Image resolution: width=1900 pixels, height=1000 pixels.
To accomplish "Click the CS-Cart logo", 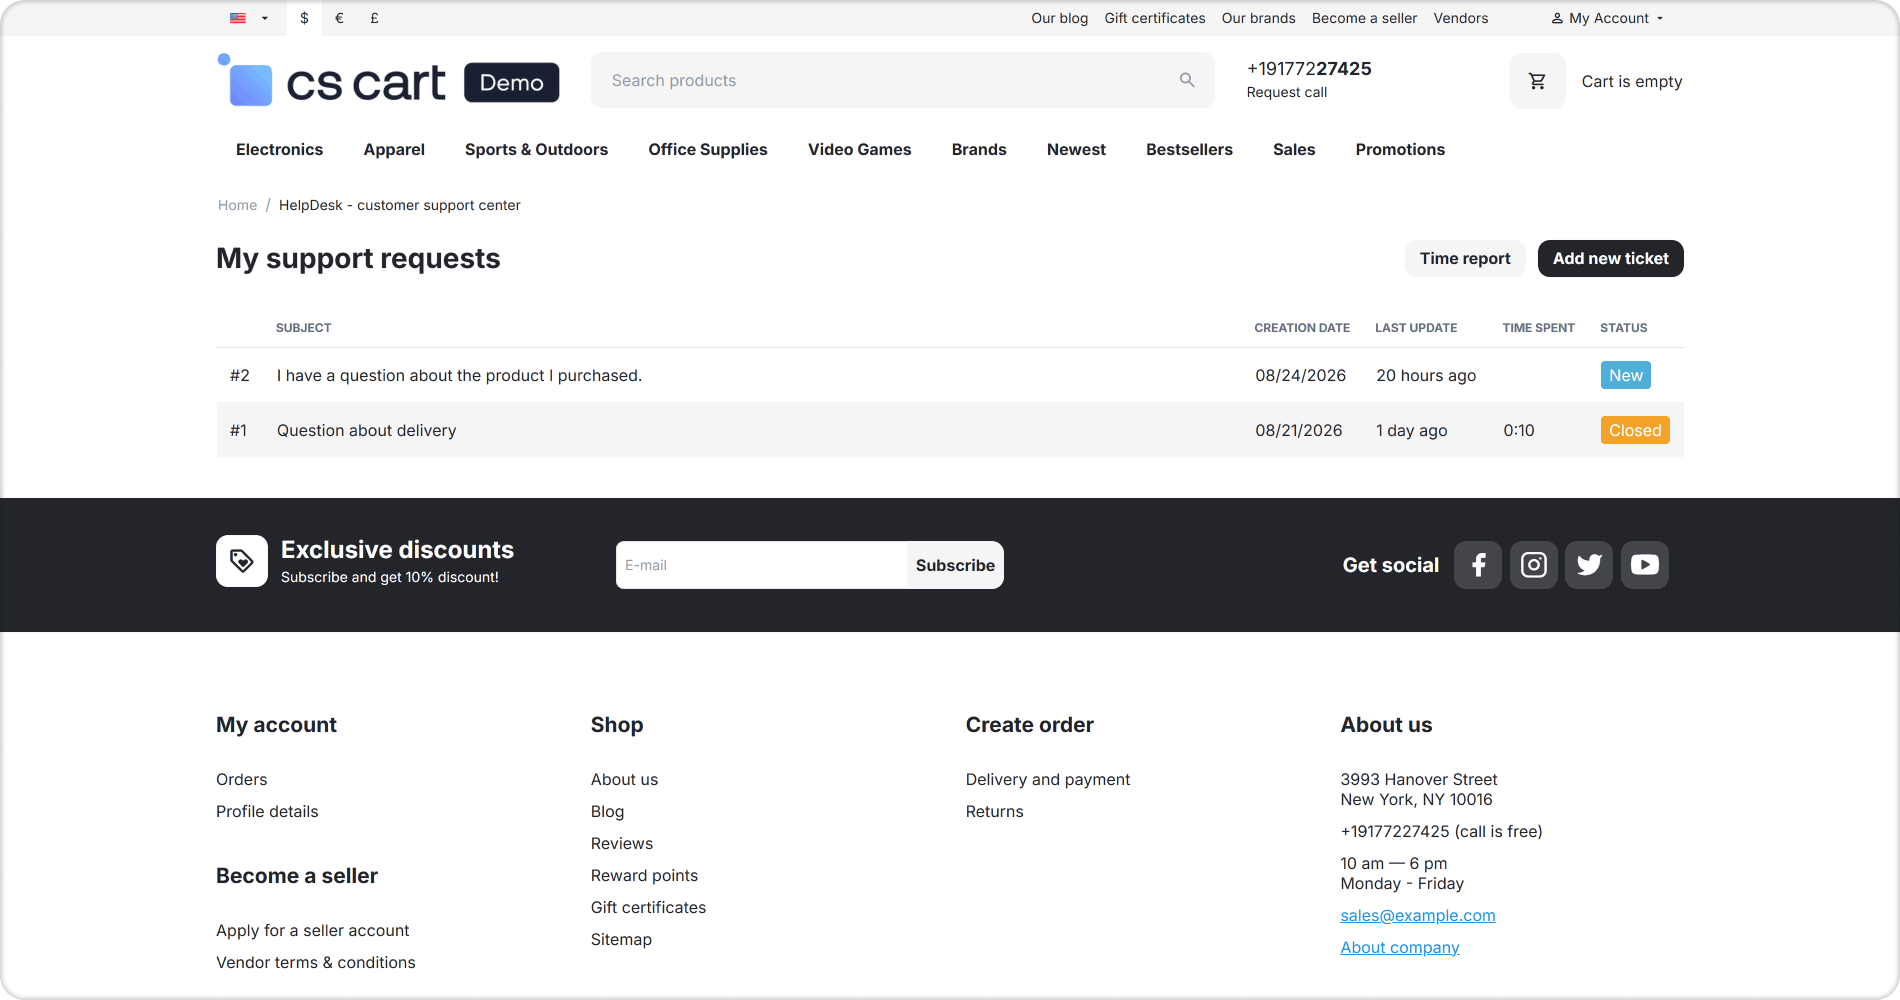I will pyautogui.click(x=388, y=81).
